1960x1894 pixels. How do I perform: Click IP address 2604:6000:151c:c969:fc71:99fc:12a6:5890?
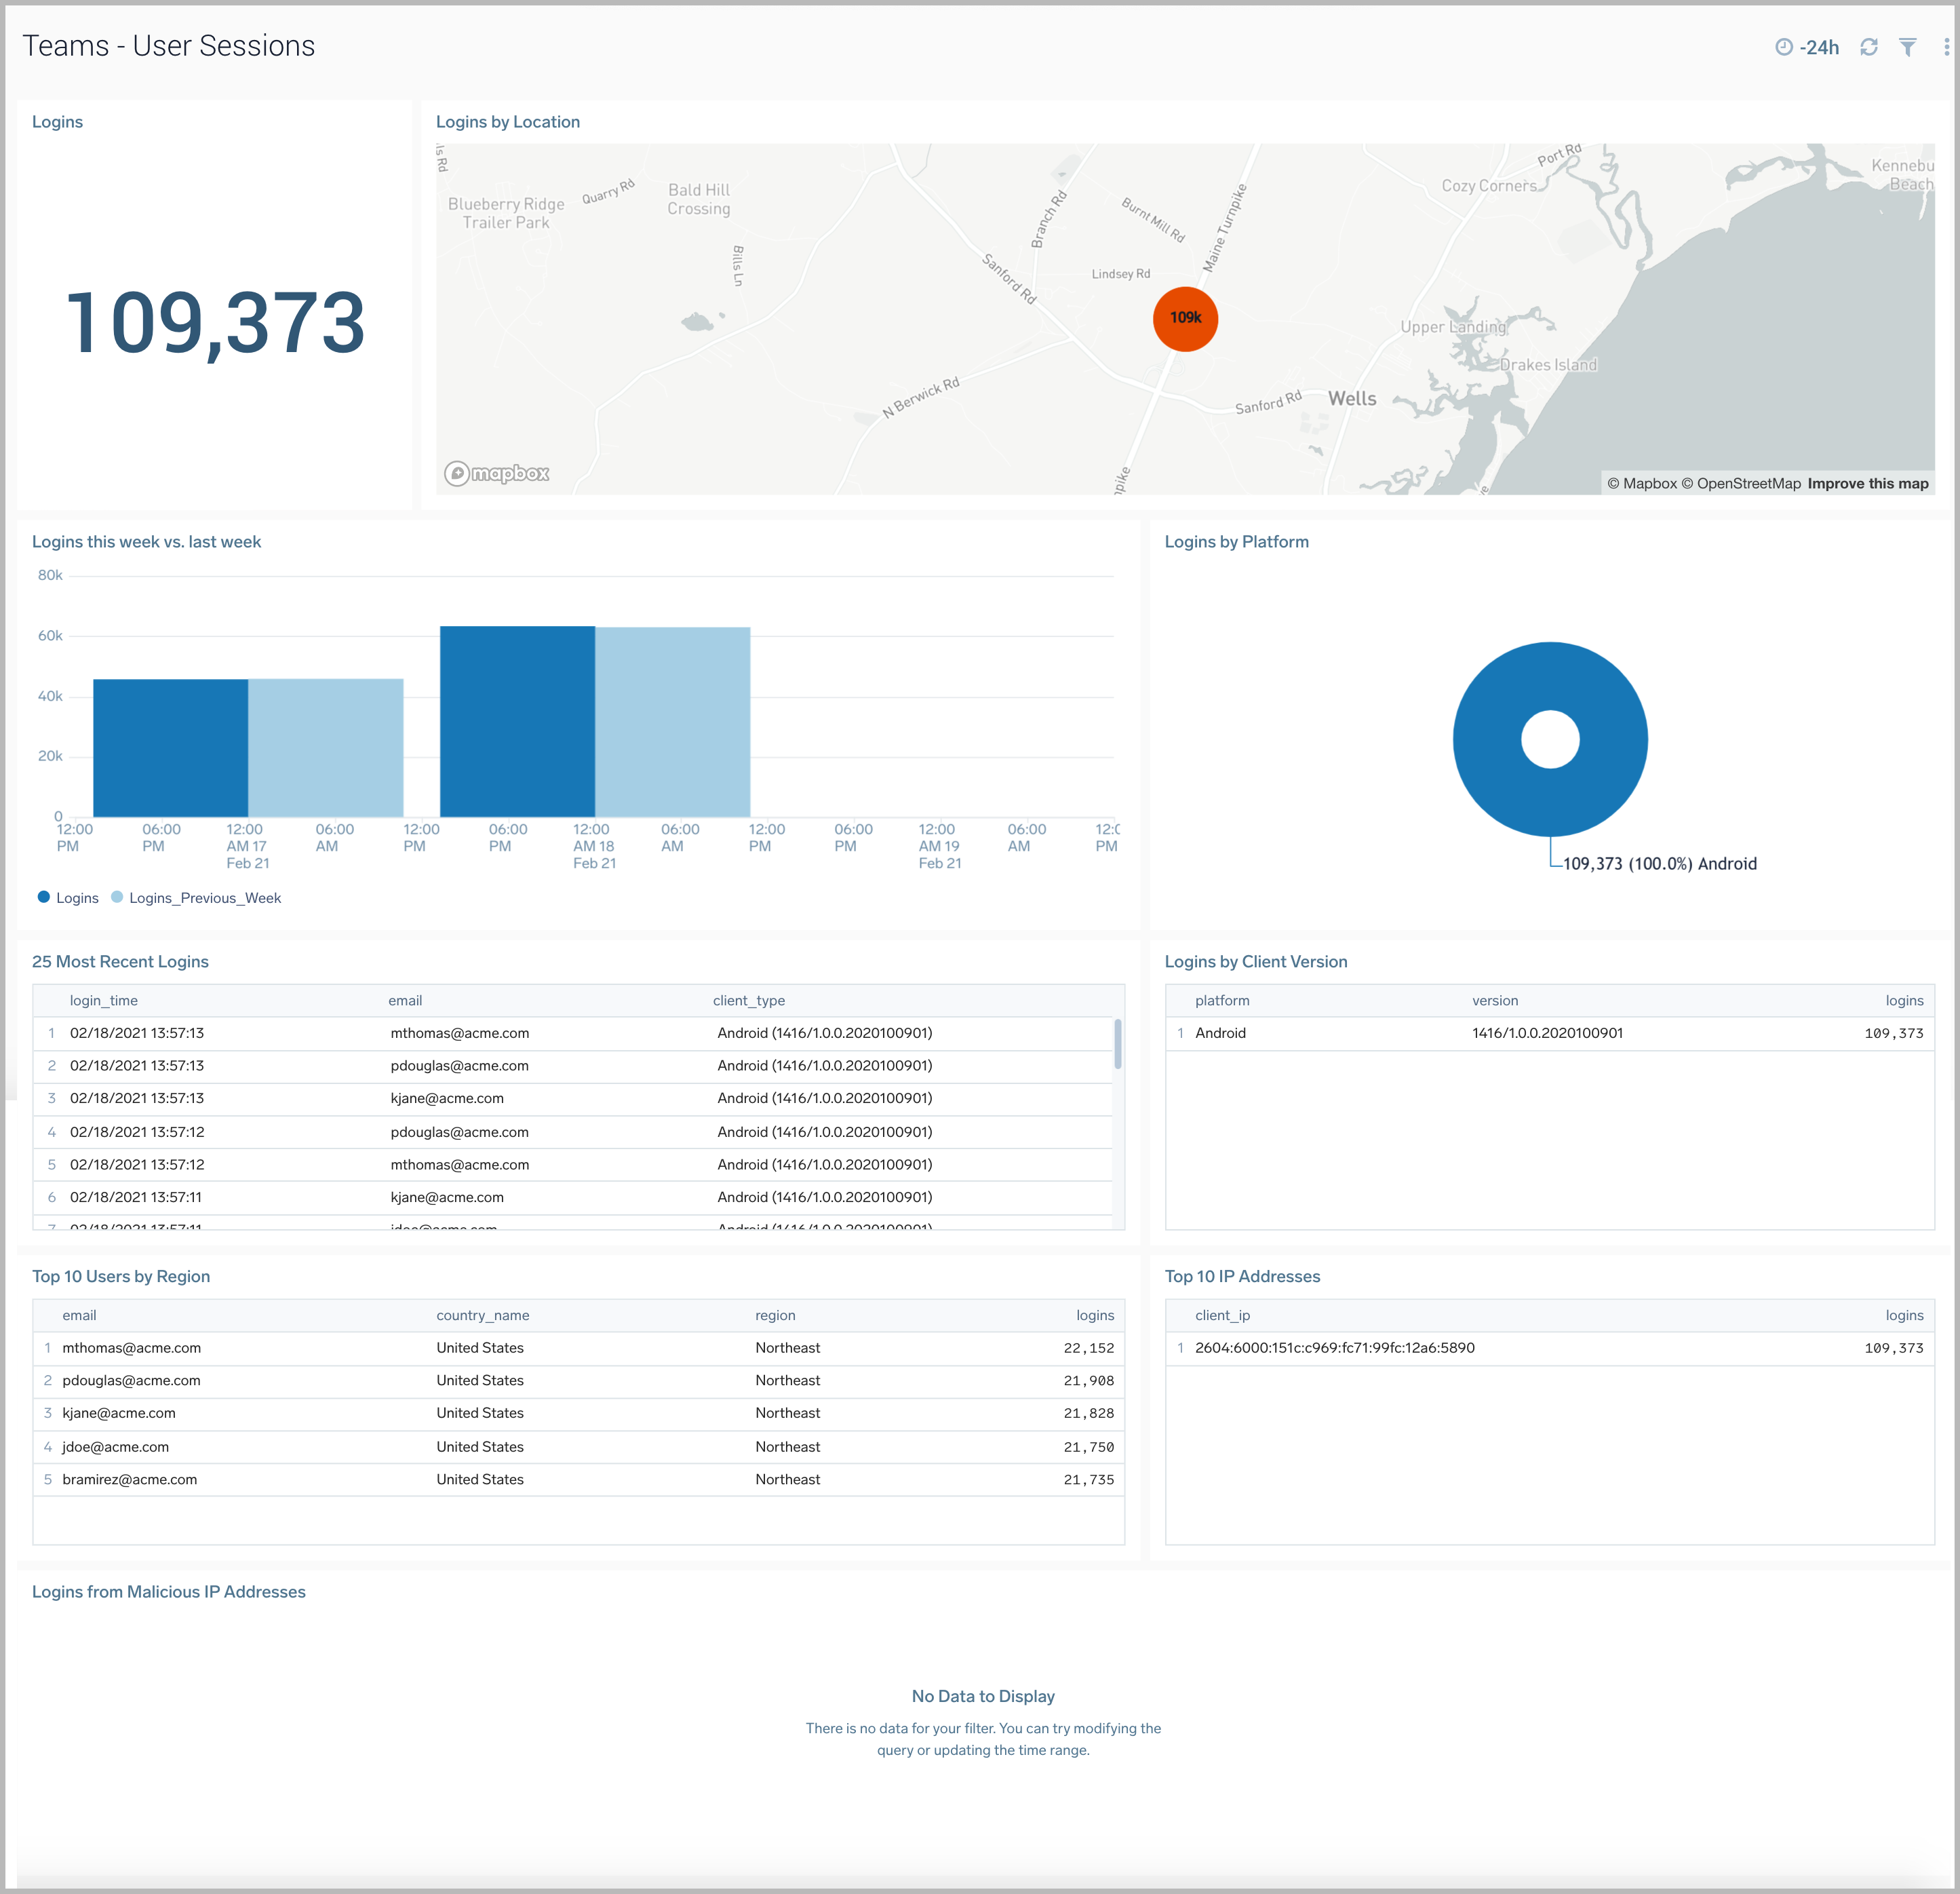click(1334, 1348)
